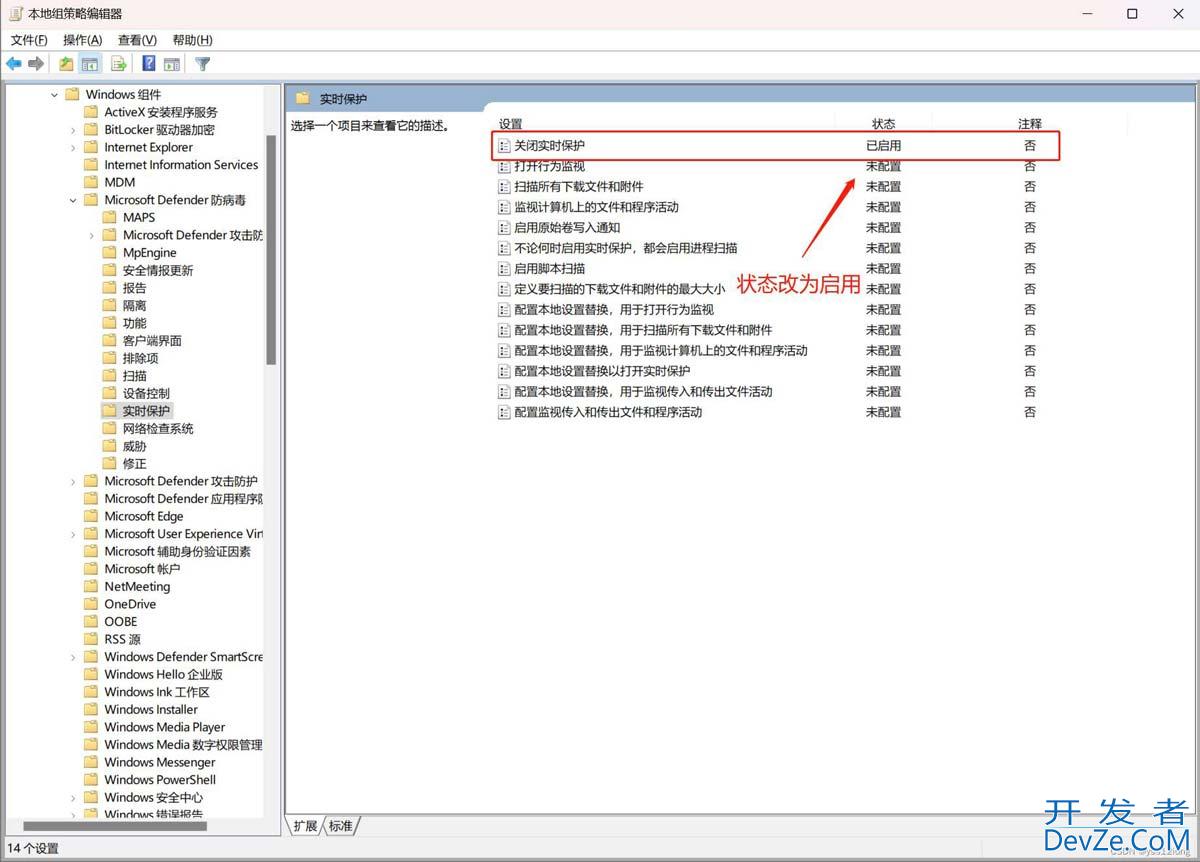Viewport: 1200px width, 862px height.
Task: Toggle the show/hide action pane icon
Action: click(172, 64)
